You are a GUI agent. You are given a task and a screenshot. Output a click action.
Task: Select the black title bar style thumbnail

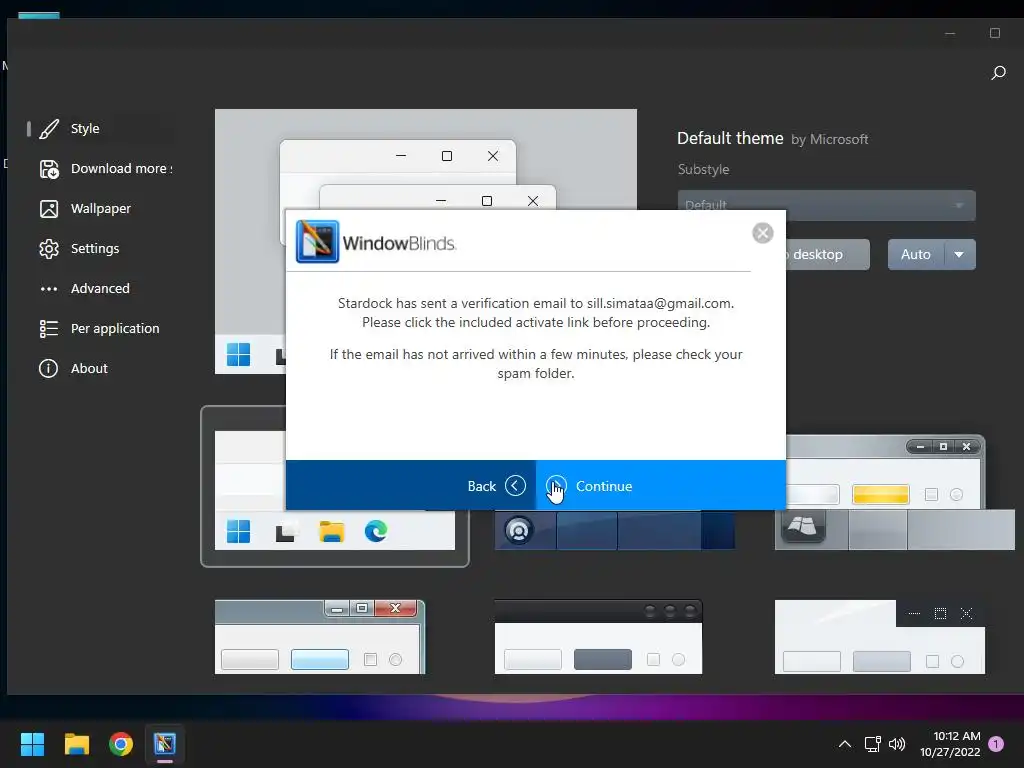pyautogui.click(x=598, y=637)
